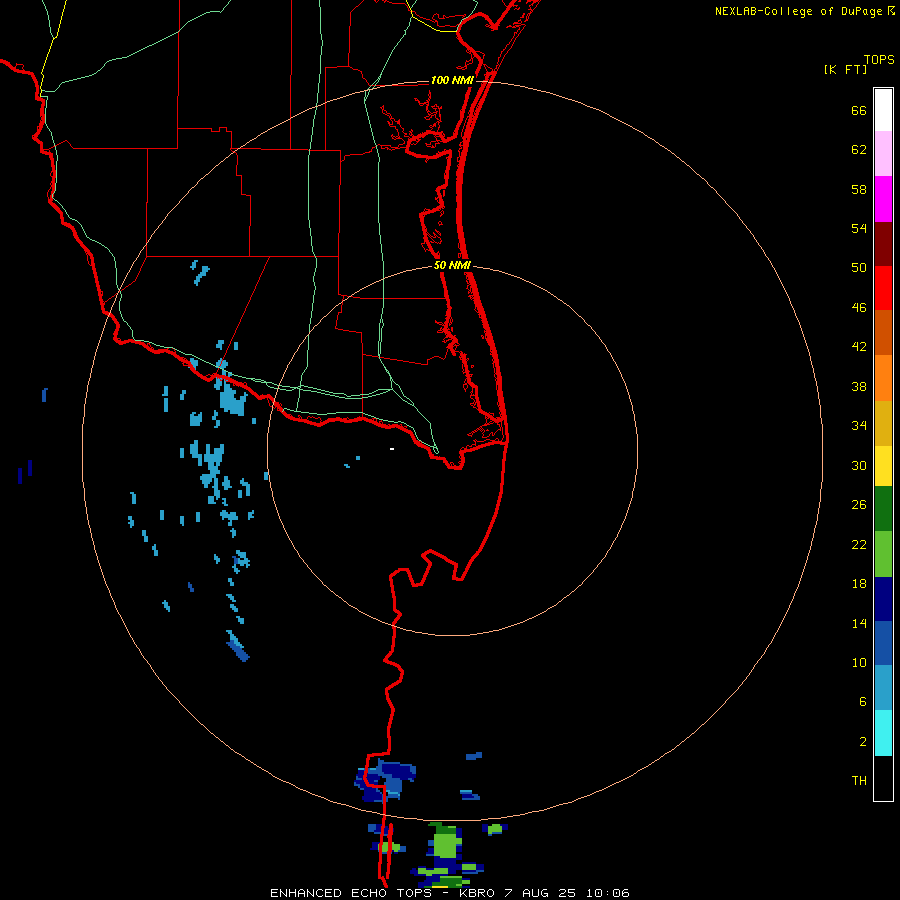Viewport: 900px width, 900px height.
Task: Click the legend value 18
Action: 859,584
